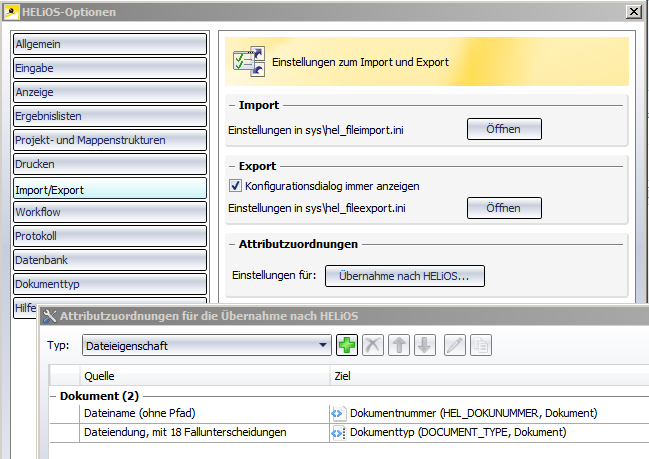This screenshot has width=649, height=459.
Task: Click the import/export settings header icon
Action: tap(249, 62)
